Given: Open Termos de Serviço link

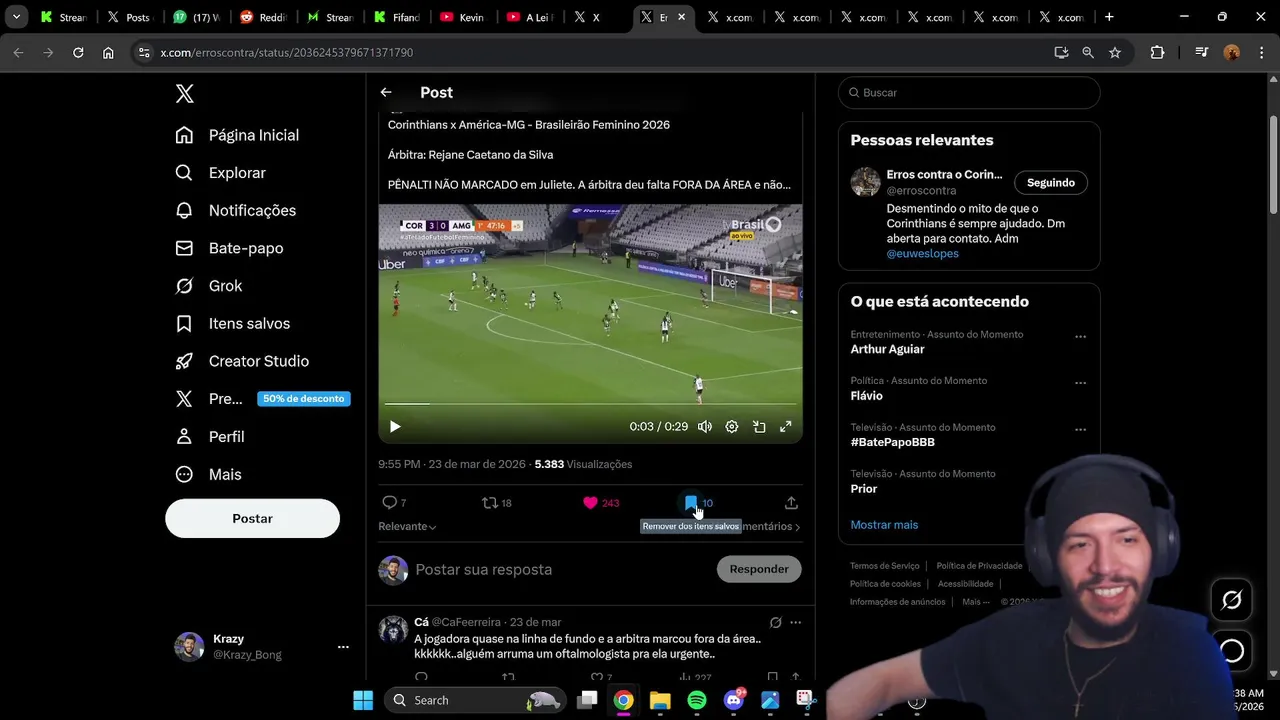Looking at the screenshot, I should 884,566.
